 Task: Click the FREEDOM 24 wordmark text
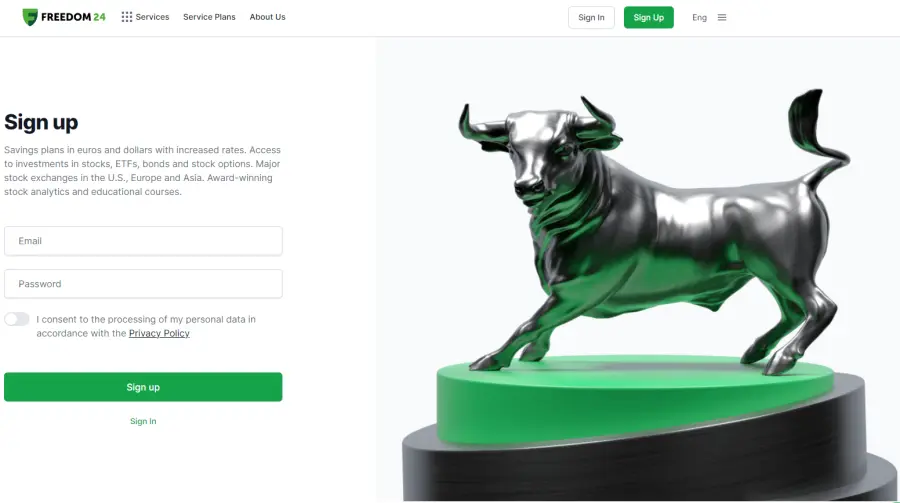(73, 17)
